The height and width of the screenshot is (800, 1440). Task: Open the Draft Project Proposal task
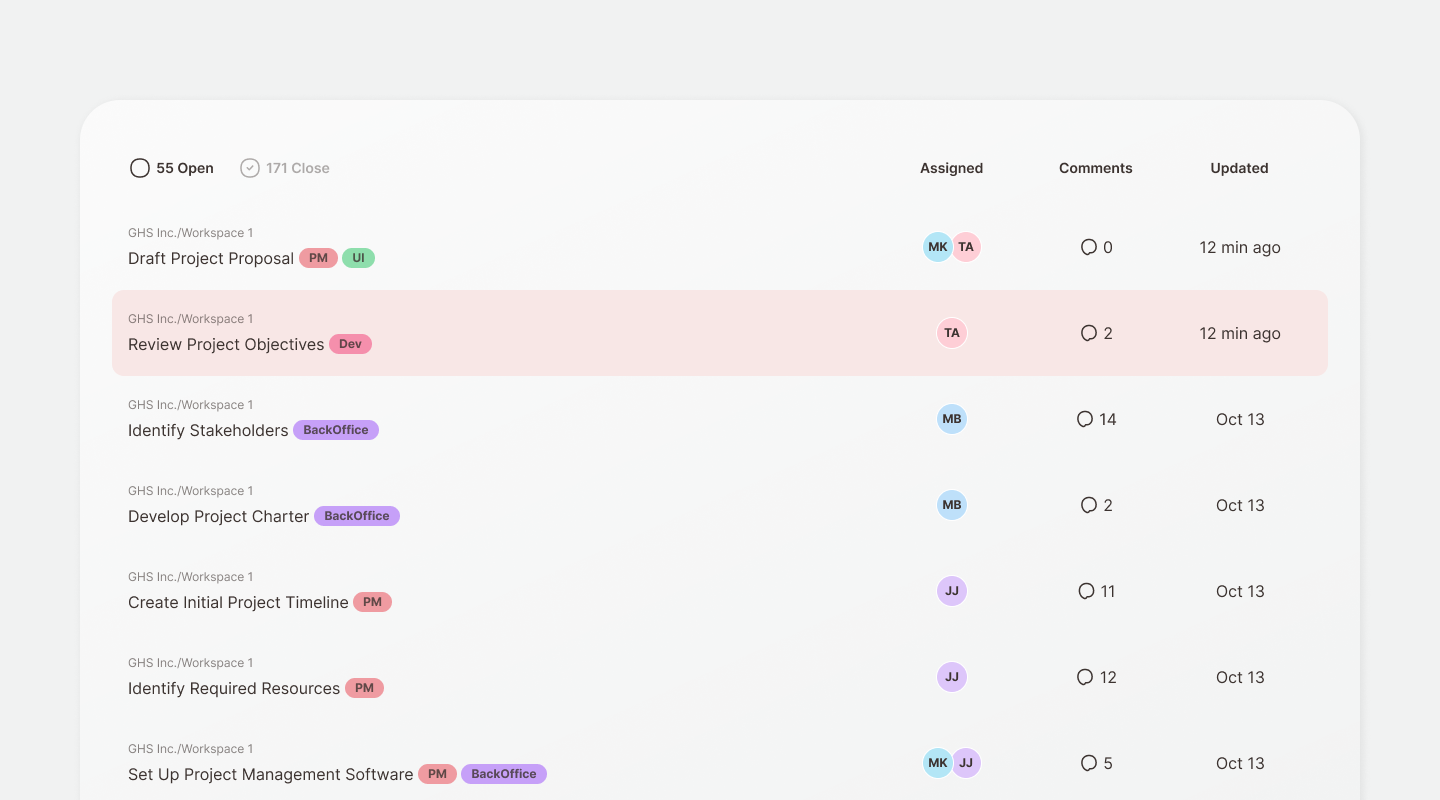211,258
